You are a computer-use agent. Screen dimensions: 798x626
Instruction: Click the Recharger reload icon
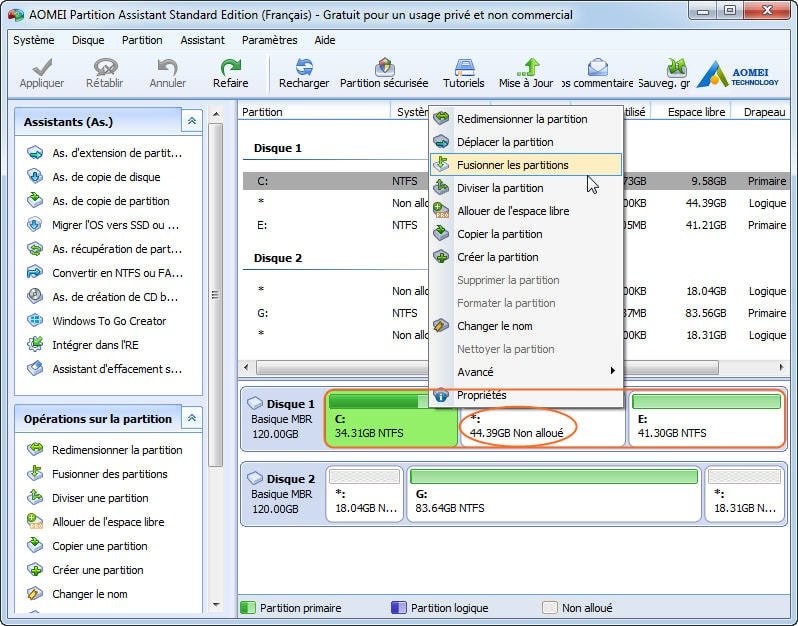(304, 67)
